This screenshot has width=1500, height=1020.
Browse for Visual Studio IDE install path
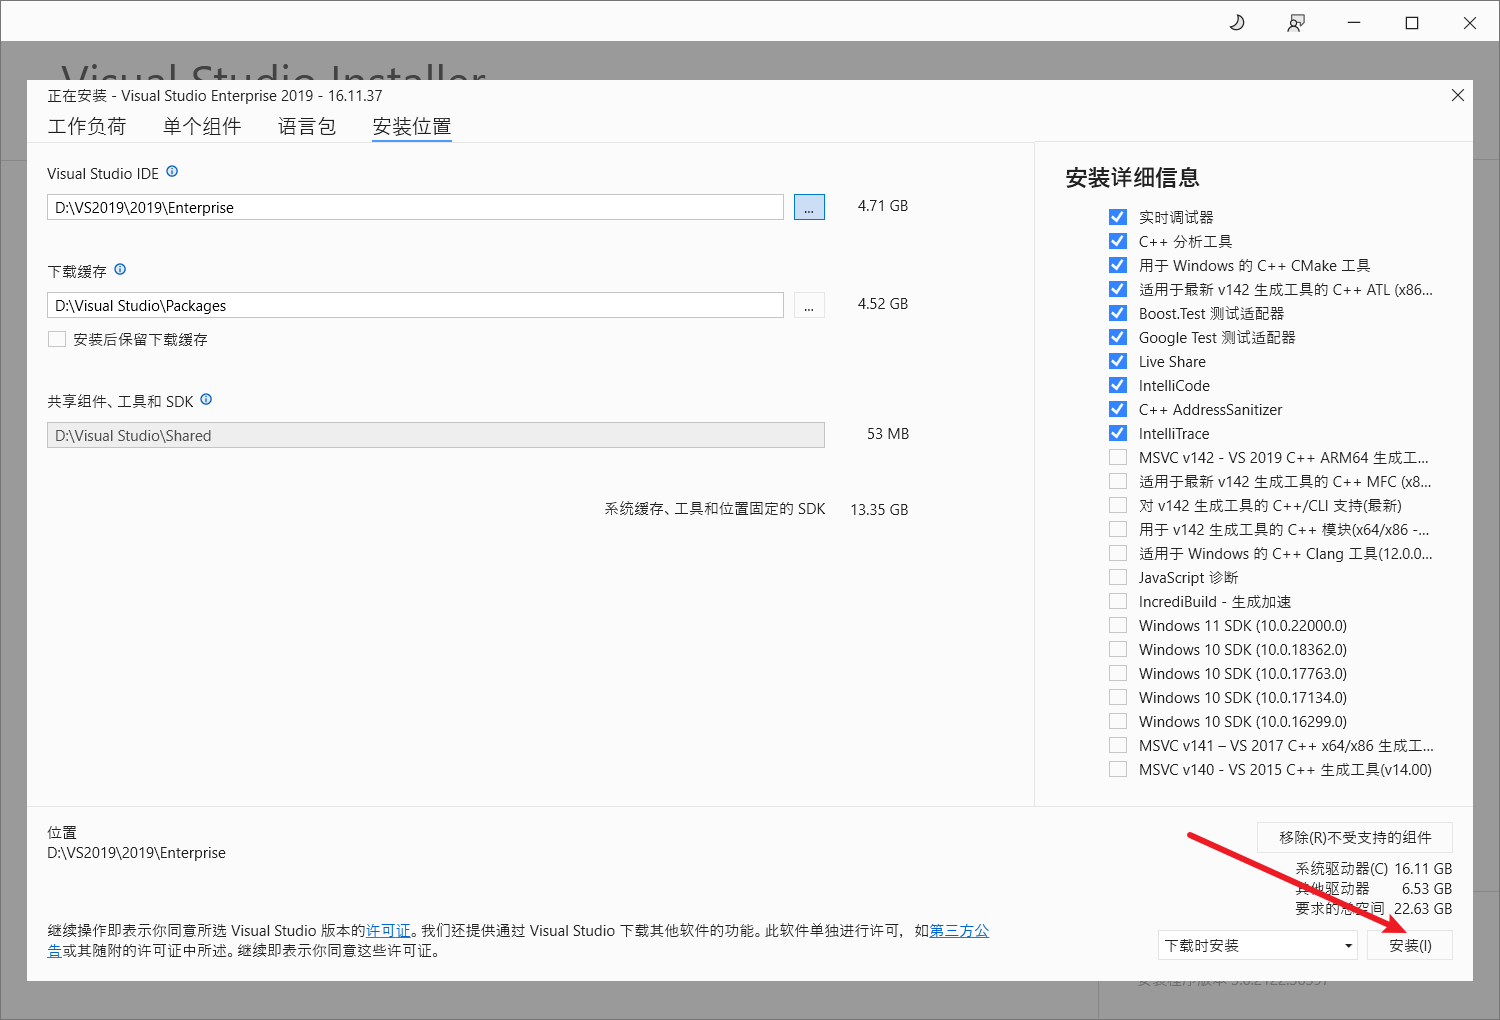click(x=809, y=207)
